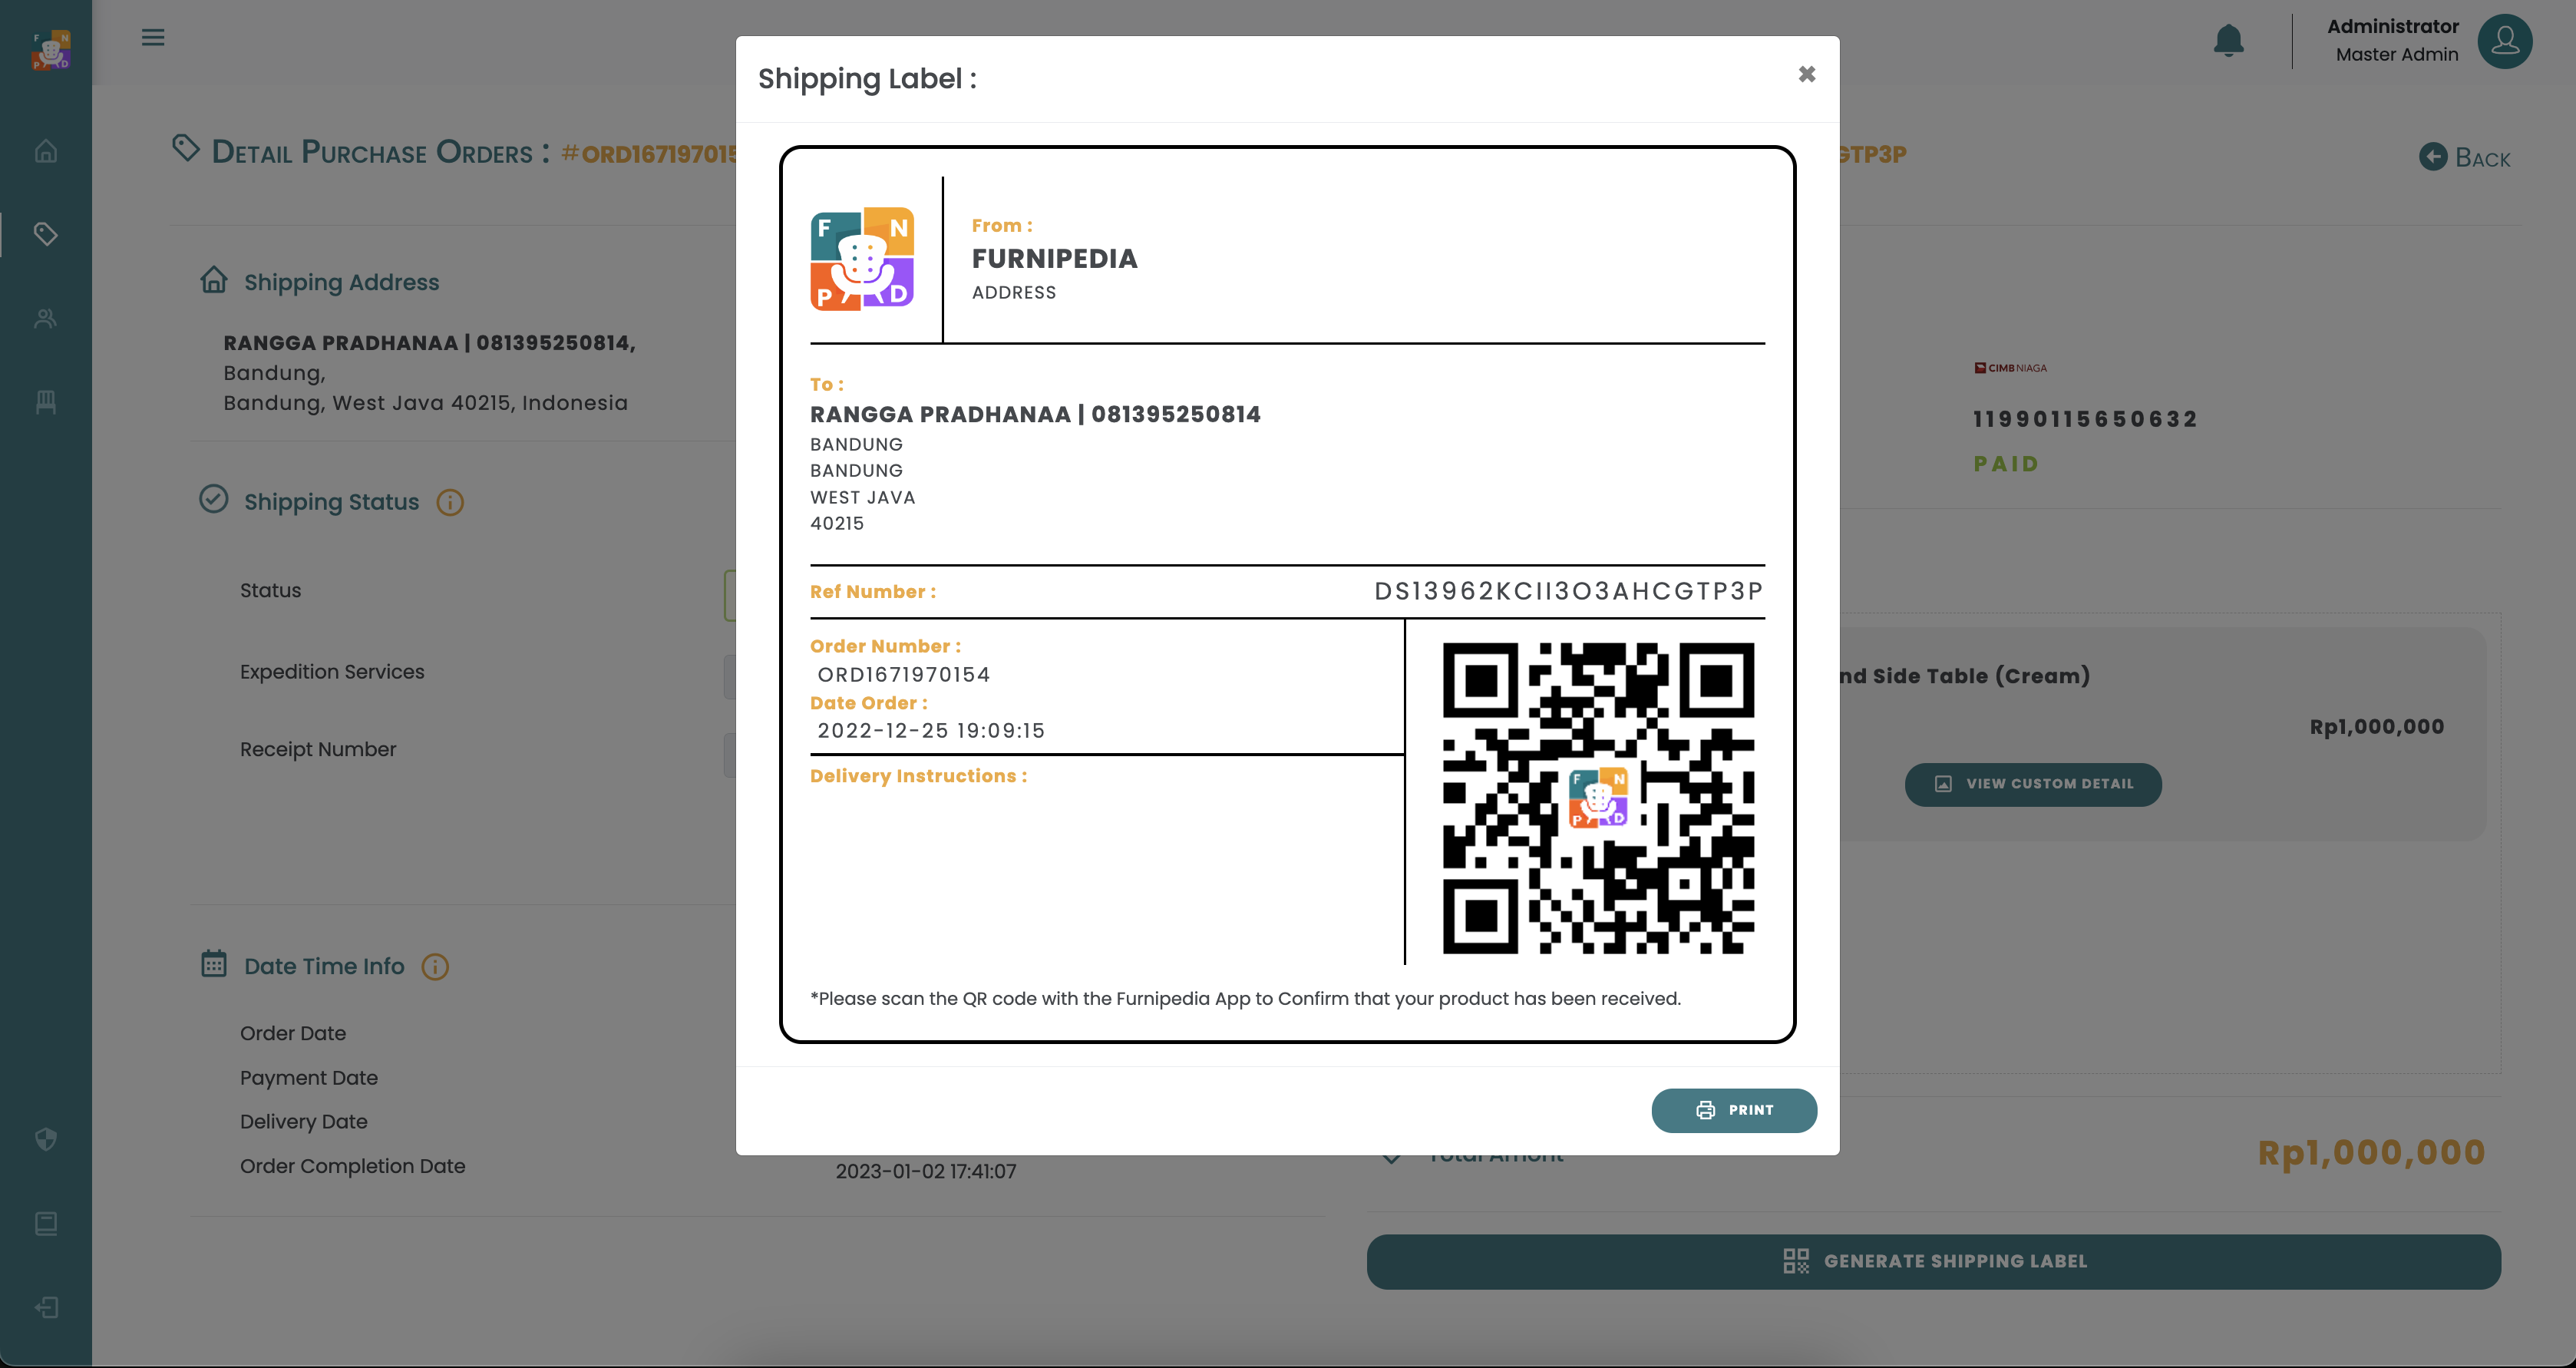The width and height of the screenshot is (2576, 1368).
Task: Open the hamburger sidebar menu
Action: click(153, 38)
